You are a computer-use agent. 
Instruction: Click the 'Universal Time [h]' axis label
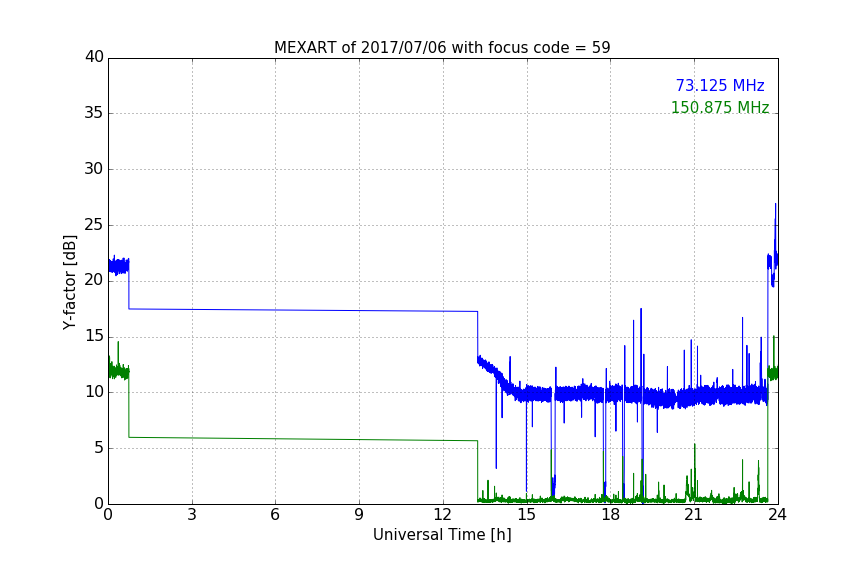[442, 535]
